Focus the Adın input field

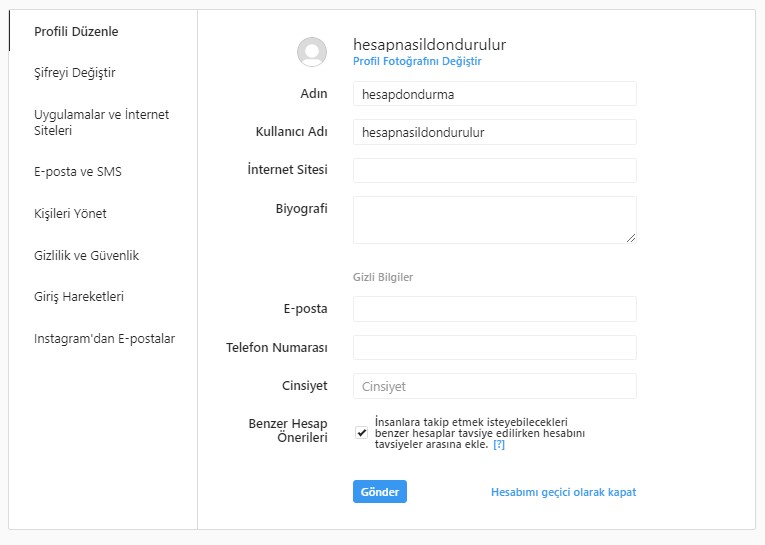coord(495,94)
